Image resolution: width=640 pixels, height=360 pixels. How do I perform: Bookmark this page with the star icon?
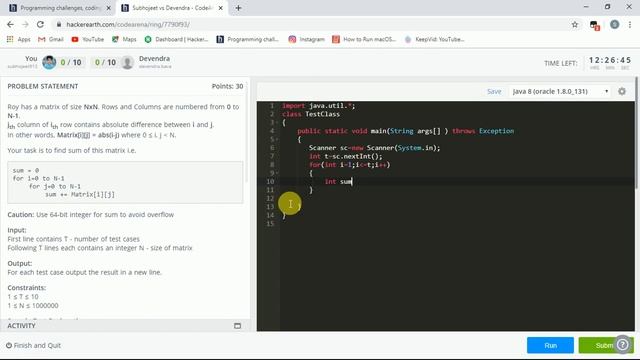(x=575, y=24)
